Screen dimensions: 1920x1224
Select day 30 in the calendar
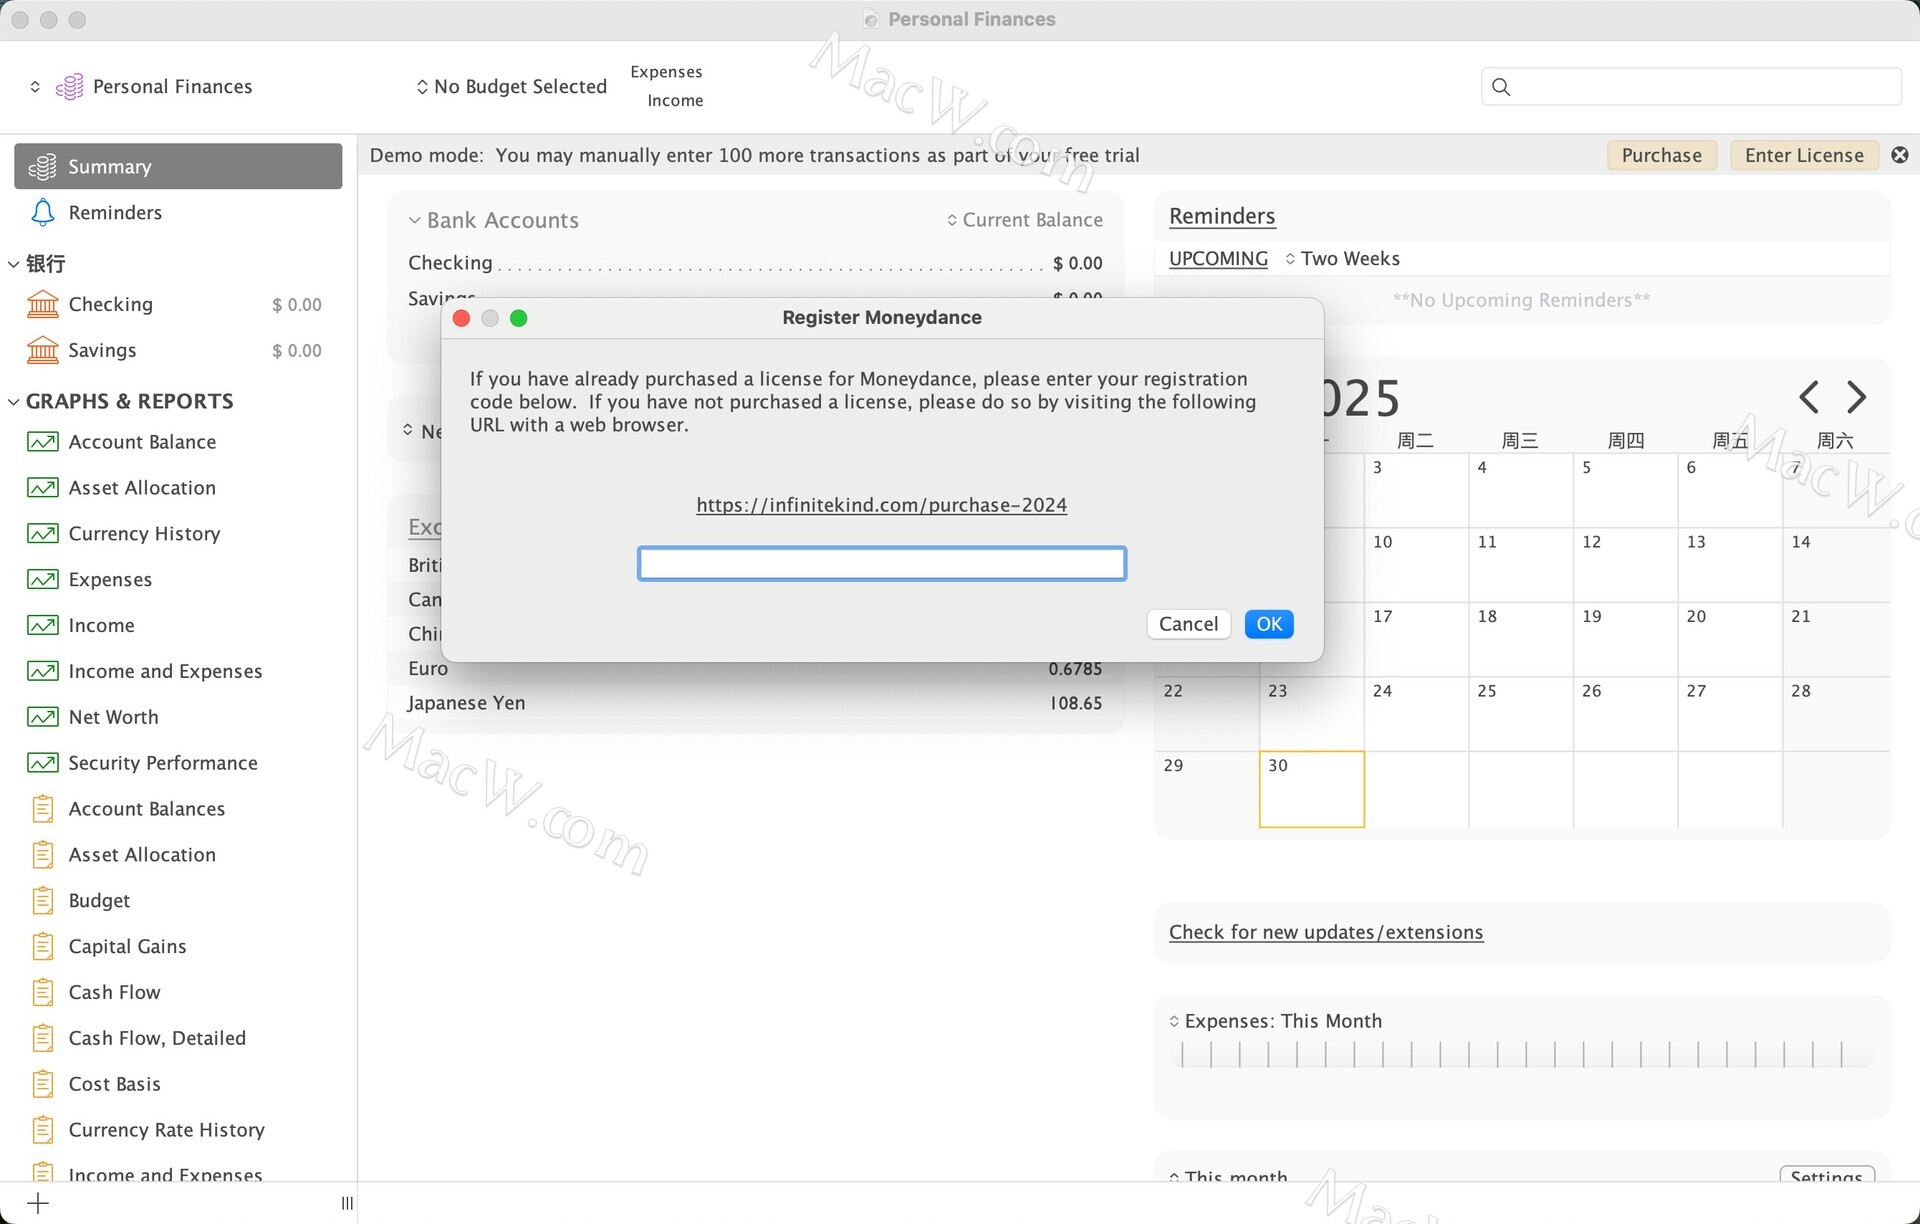1312,789
